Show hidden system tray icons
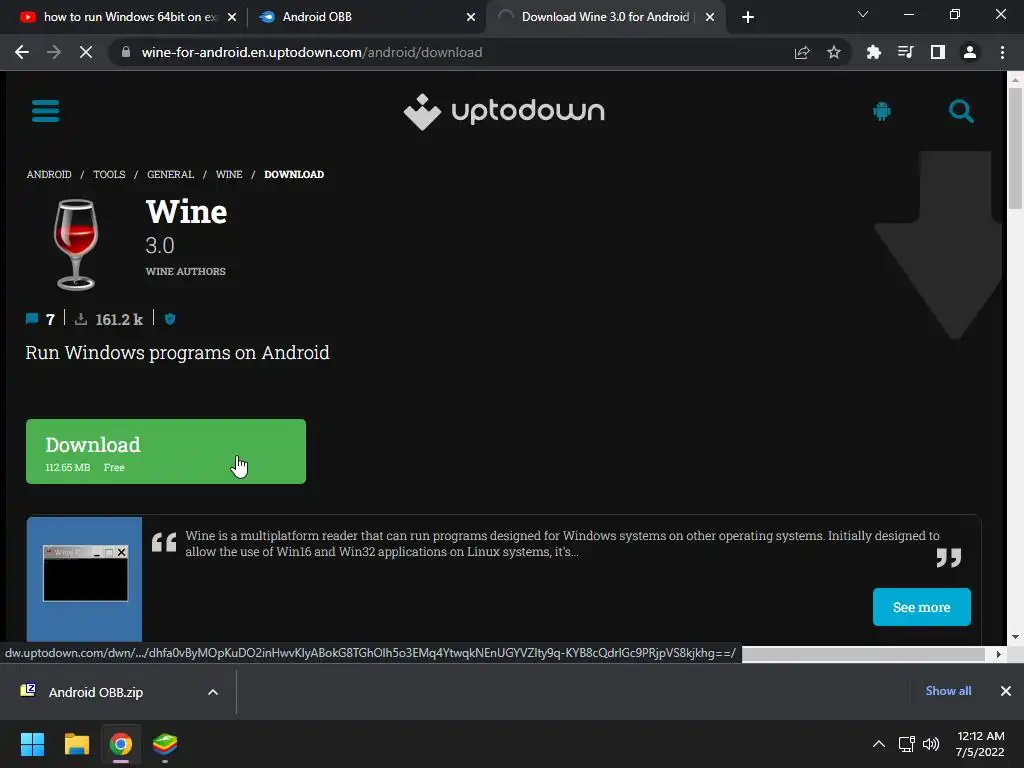 click(879, 744)
